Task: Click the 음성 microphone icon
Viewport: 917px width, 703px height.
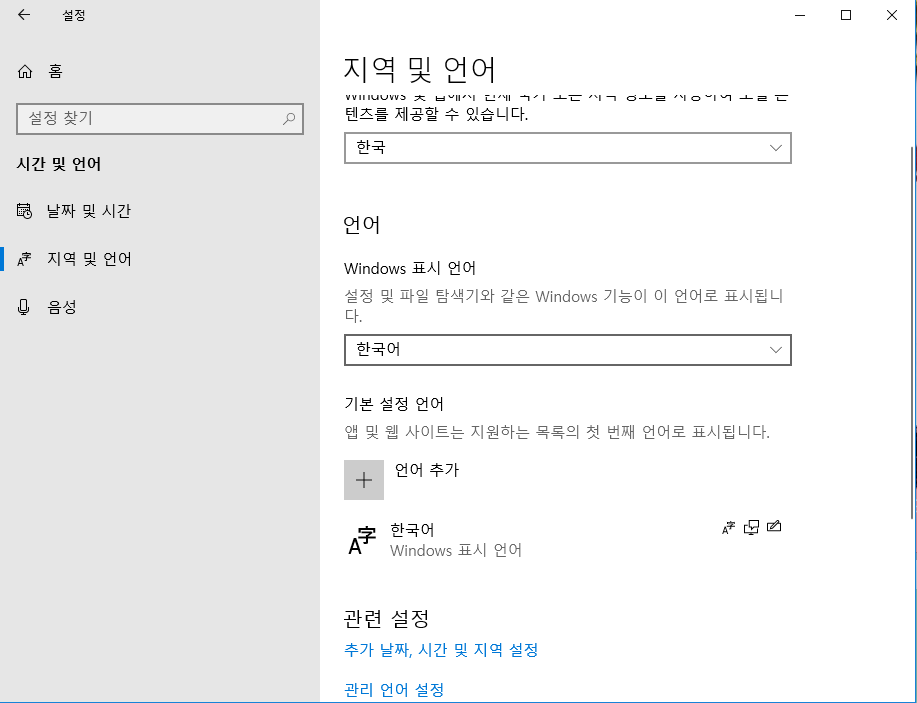Action: [23, 307]
